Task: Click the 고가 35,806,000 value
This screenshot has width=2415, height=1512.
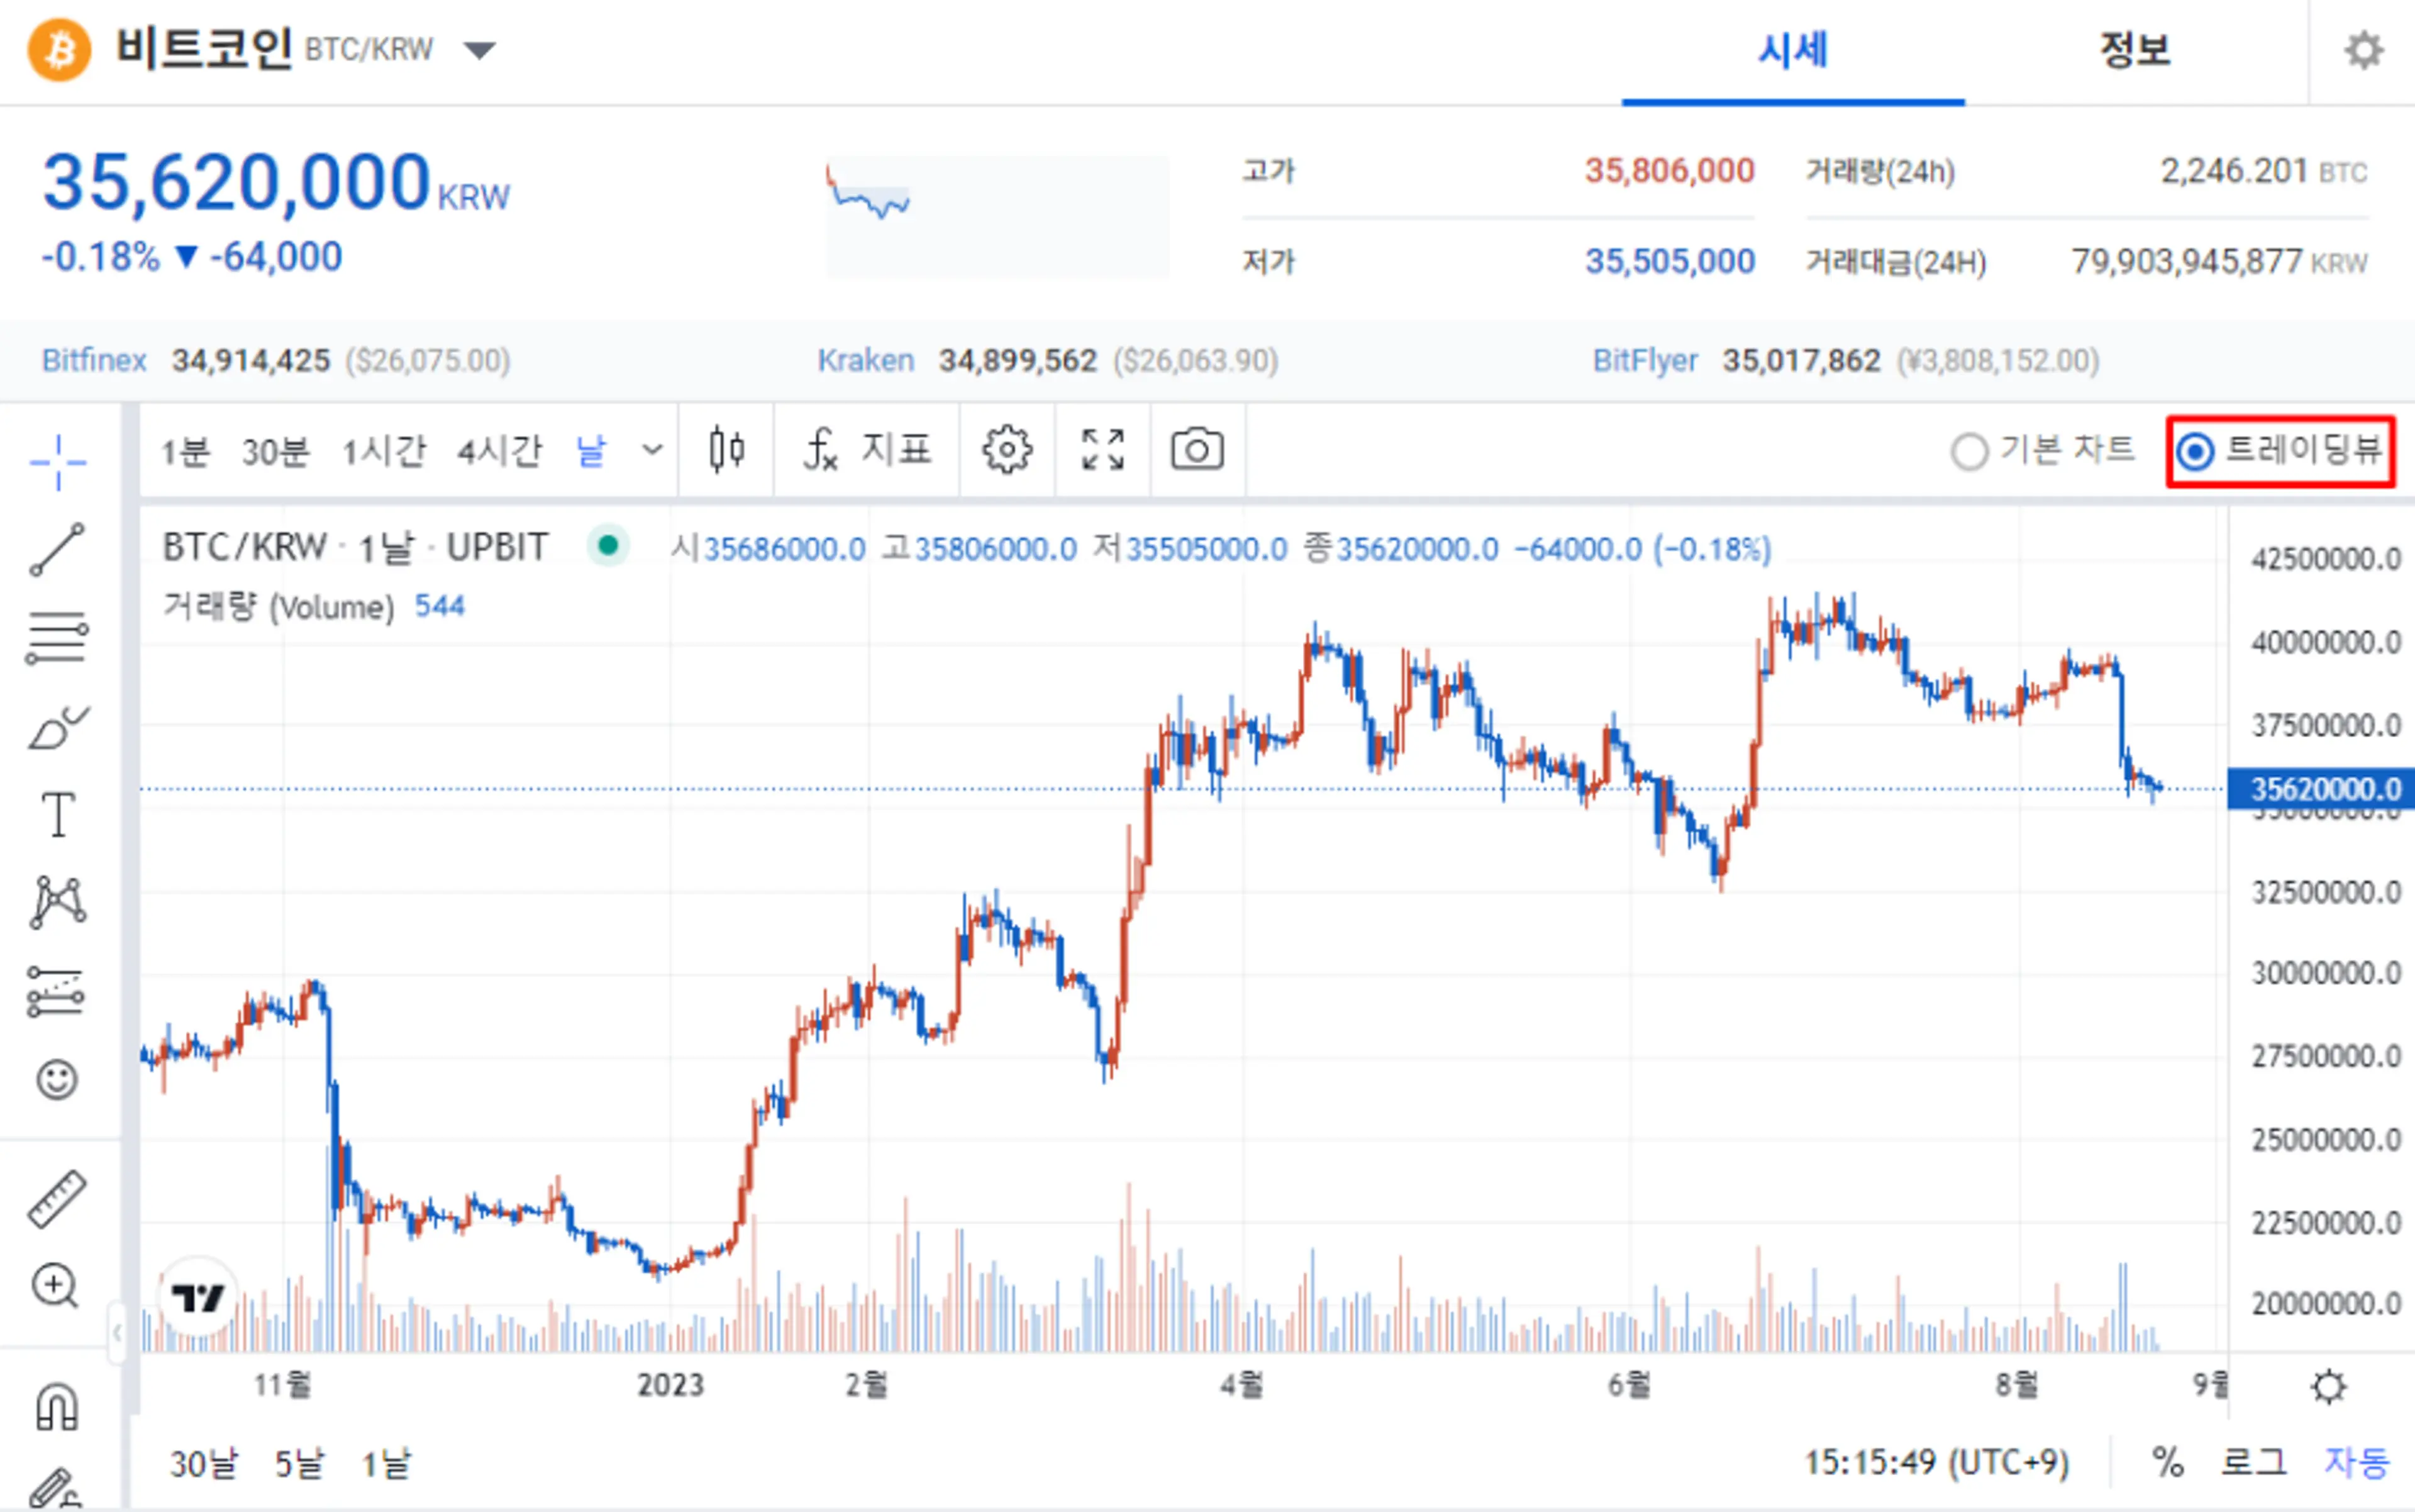Action: [1669, 171]
